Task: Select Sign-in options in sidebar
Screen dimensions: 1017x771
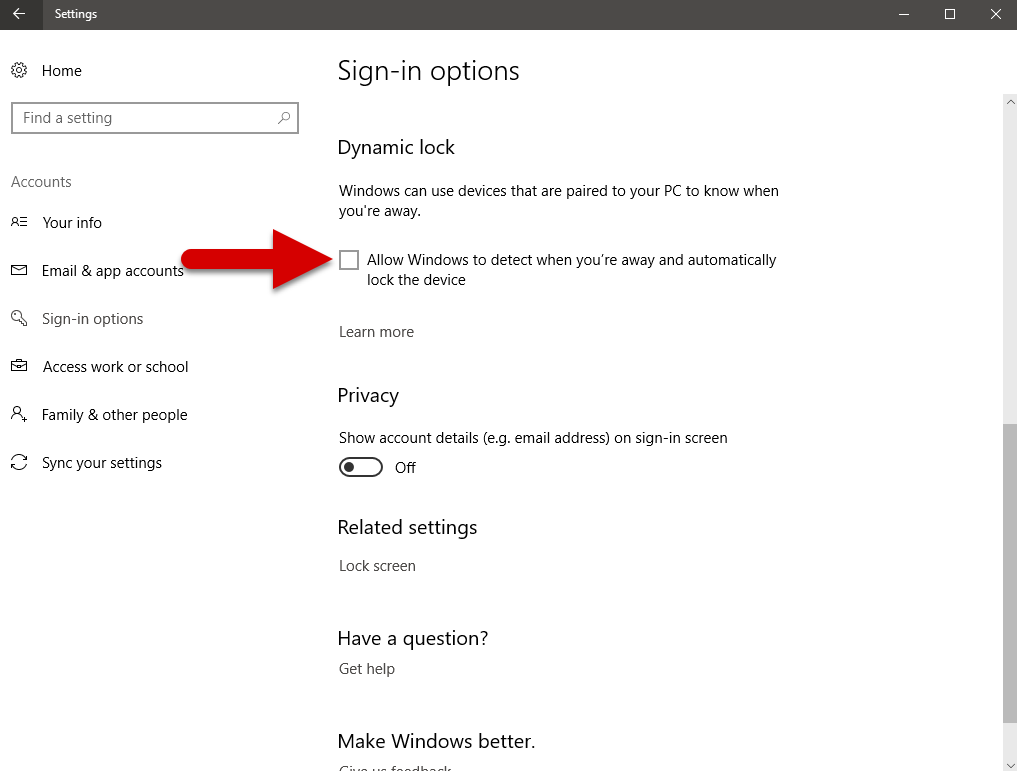Action: point(92,318)
